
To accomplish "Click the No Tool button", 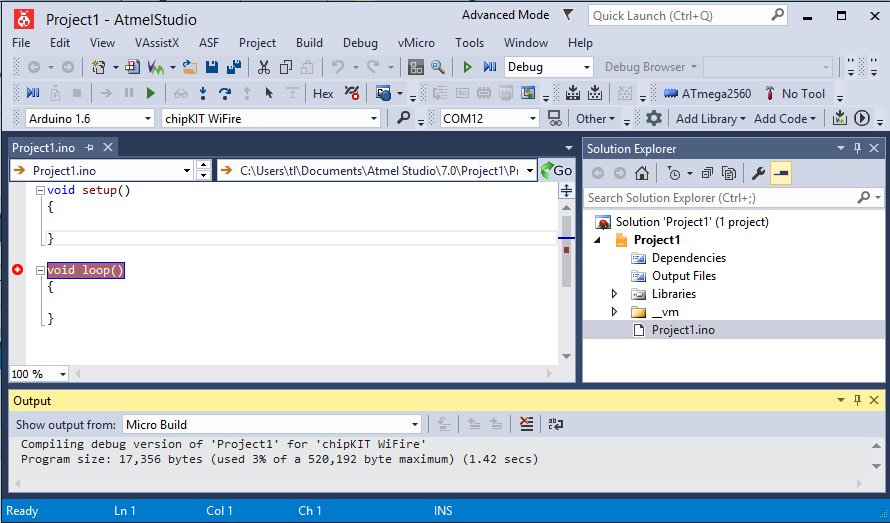I will pos(795,94).
